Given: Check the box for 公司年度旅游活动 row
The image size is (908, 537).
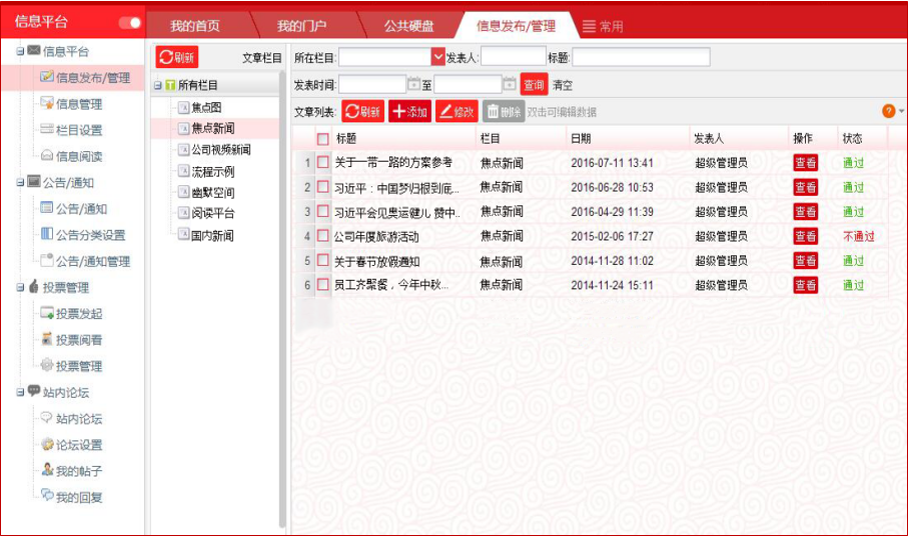Looking at the screenshot, I should pyautogui.click(x=323, y=236).
